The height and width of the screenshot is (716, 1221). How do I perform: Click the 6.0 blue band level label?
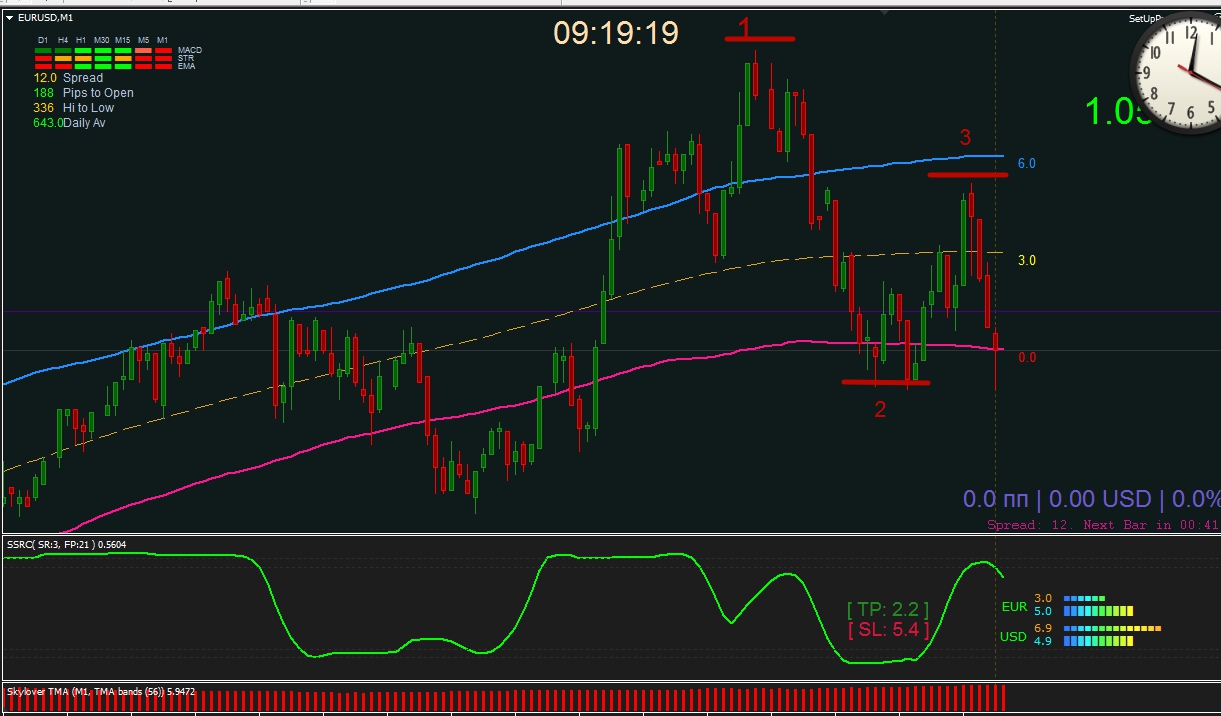1027,163
